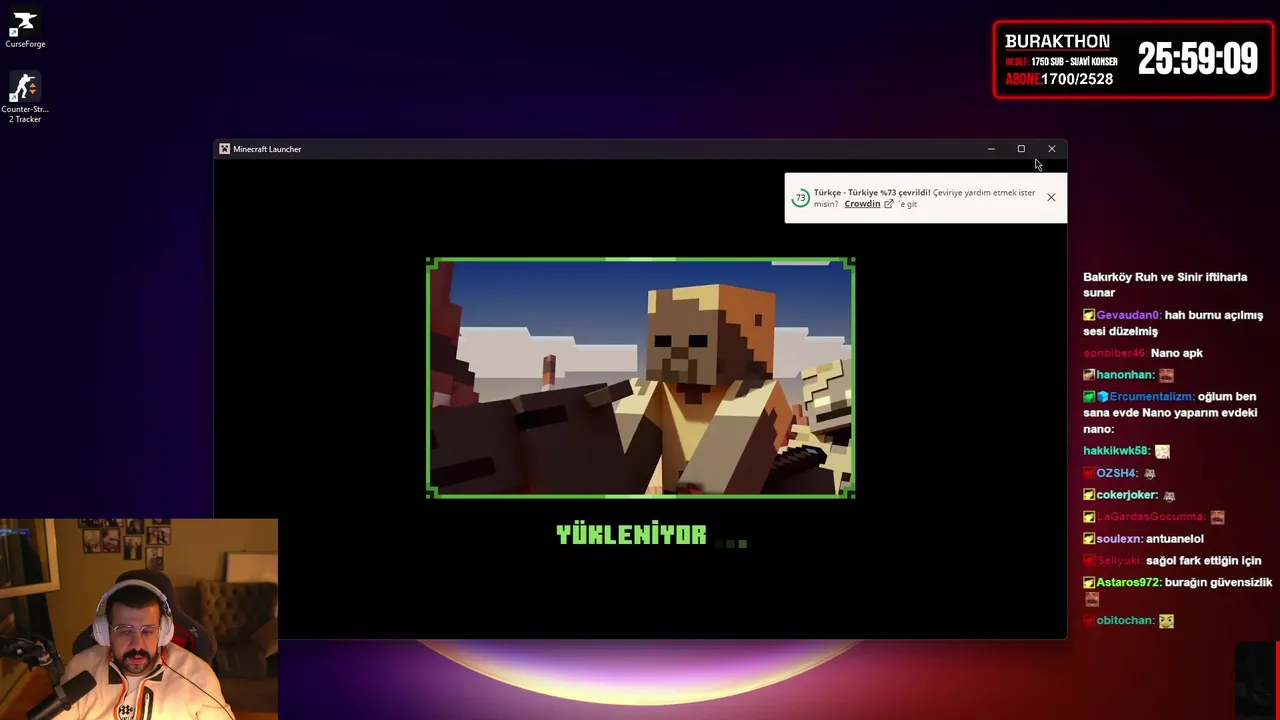Click the 73 percent translation progress circle
Viewport: 1280px width, 720px height.
(x=800, y=198)
